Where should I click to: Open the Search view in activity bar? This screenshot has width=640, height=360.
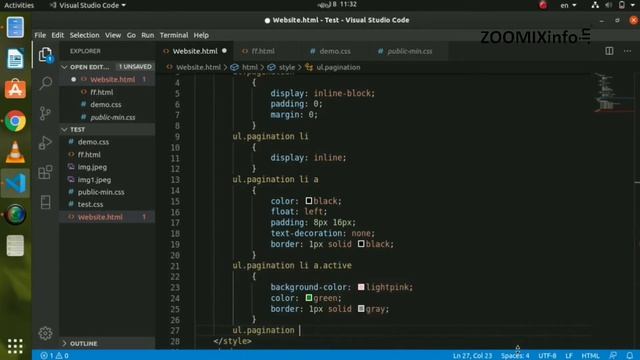[x=45, y=83]
